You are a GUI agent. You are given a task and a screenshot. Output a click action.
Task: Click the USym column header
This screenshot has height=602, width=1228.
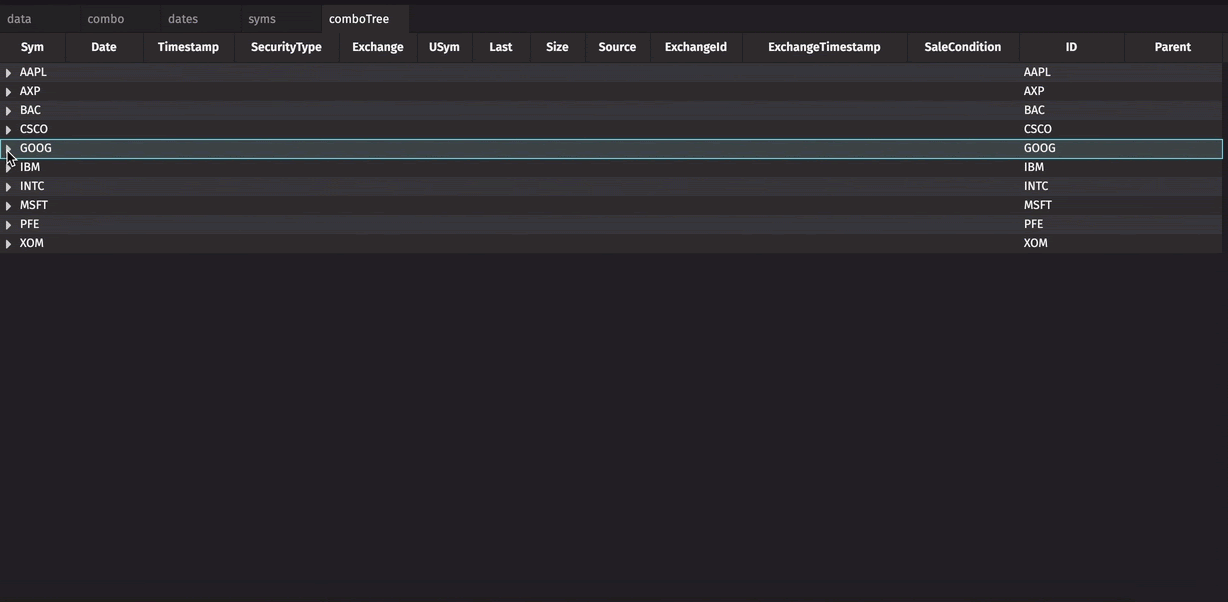tap(444, 47)
